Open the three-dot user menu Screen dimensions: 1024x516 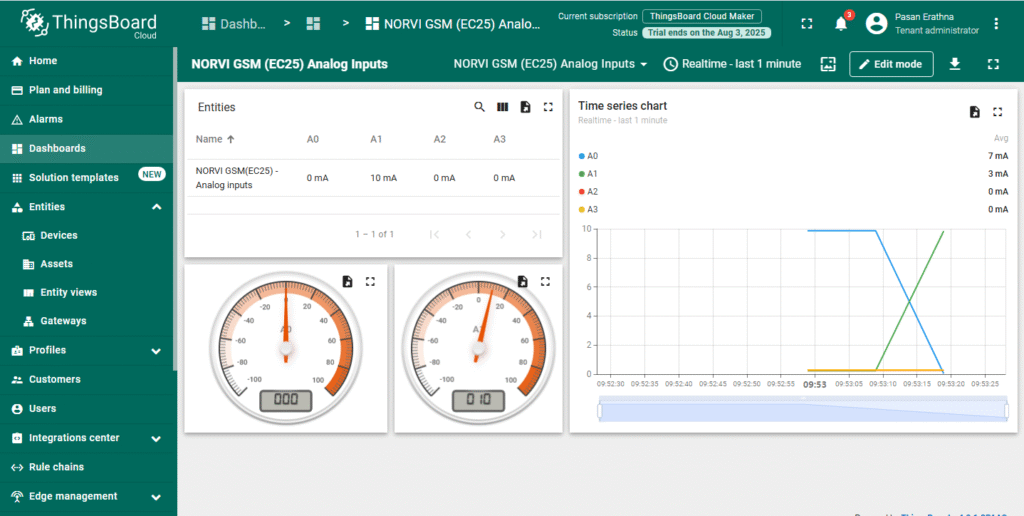996,24
